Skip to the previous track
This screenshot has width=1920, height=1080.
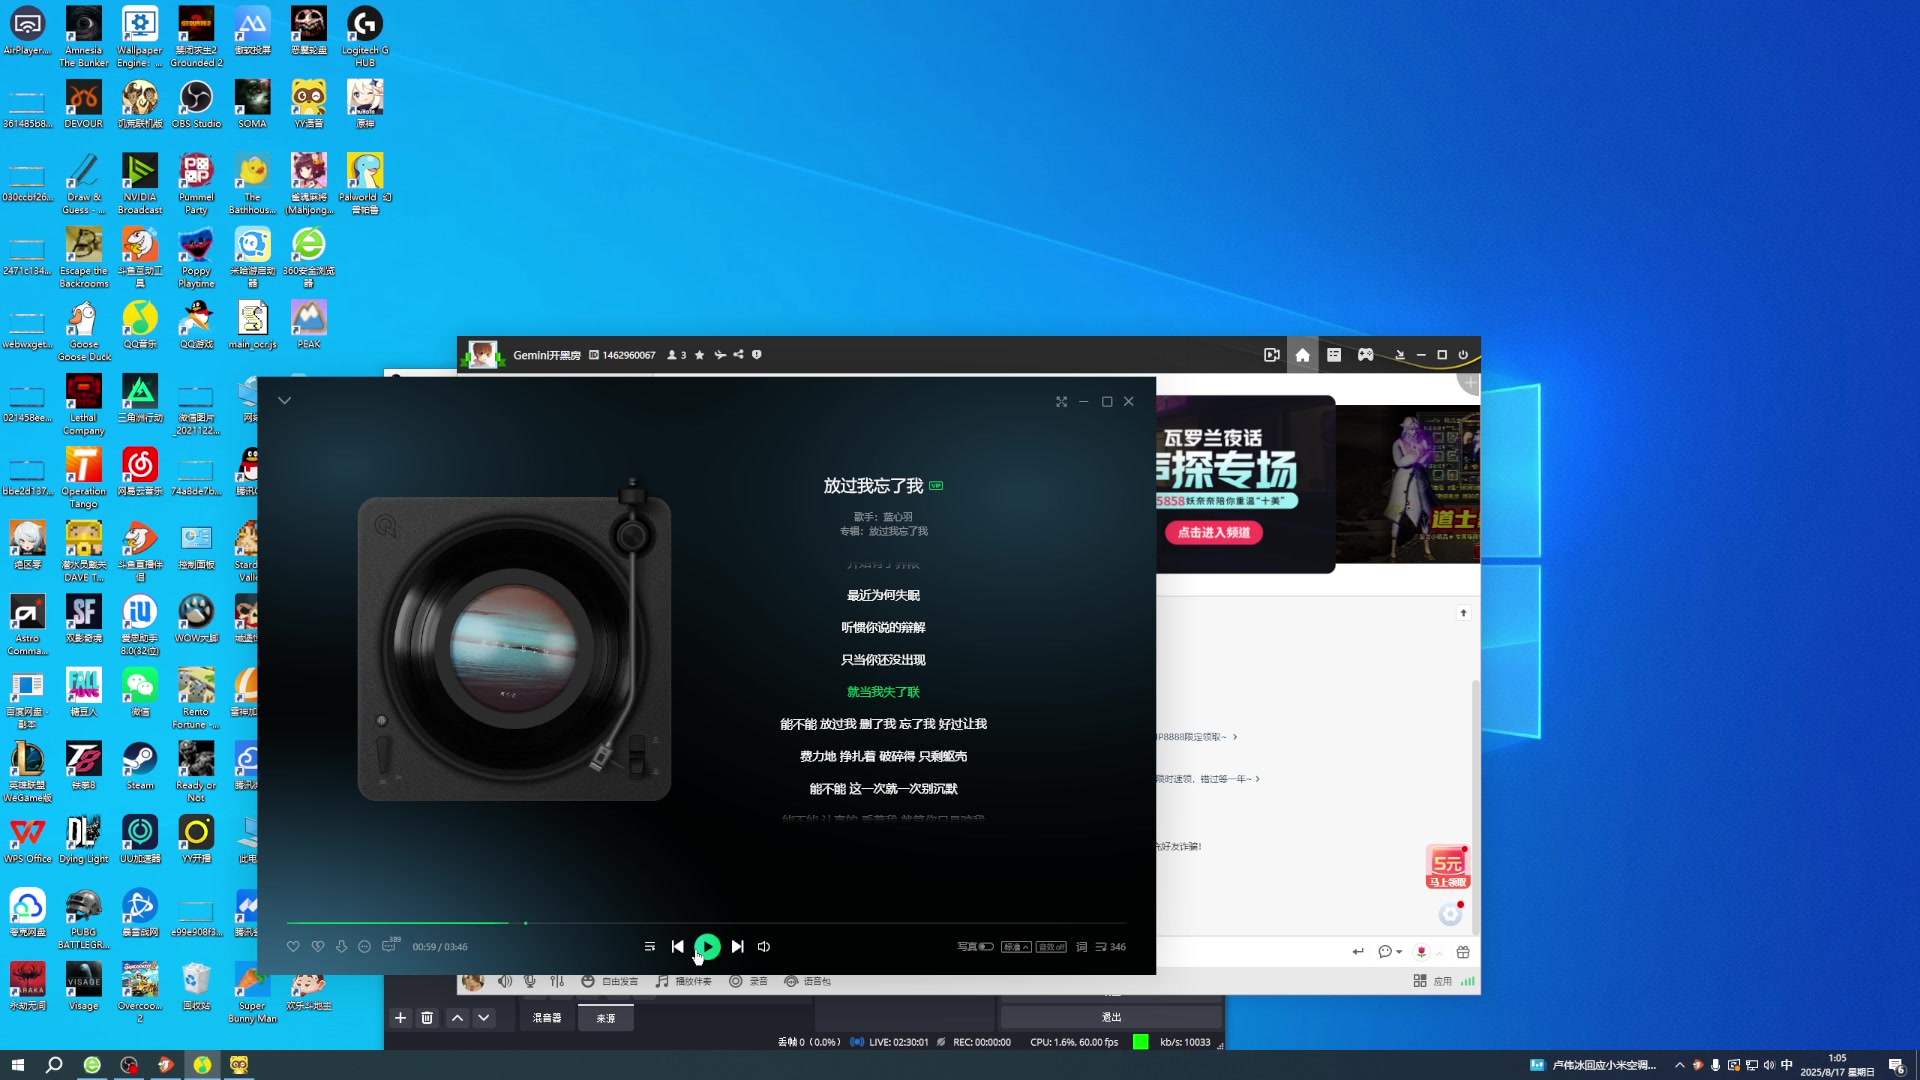pyautogui.click(x=678, y=946)
